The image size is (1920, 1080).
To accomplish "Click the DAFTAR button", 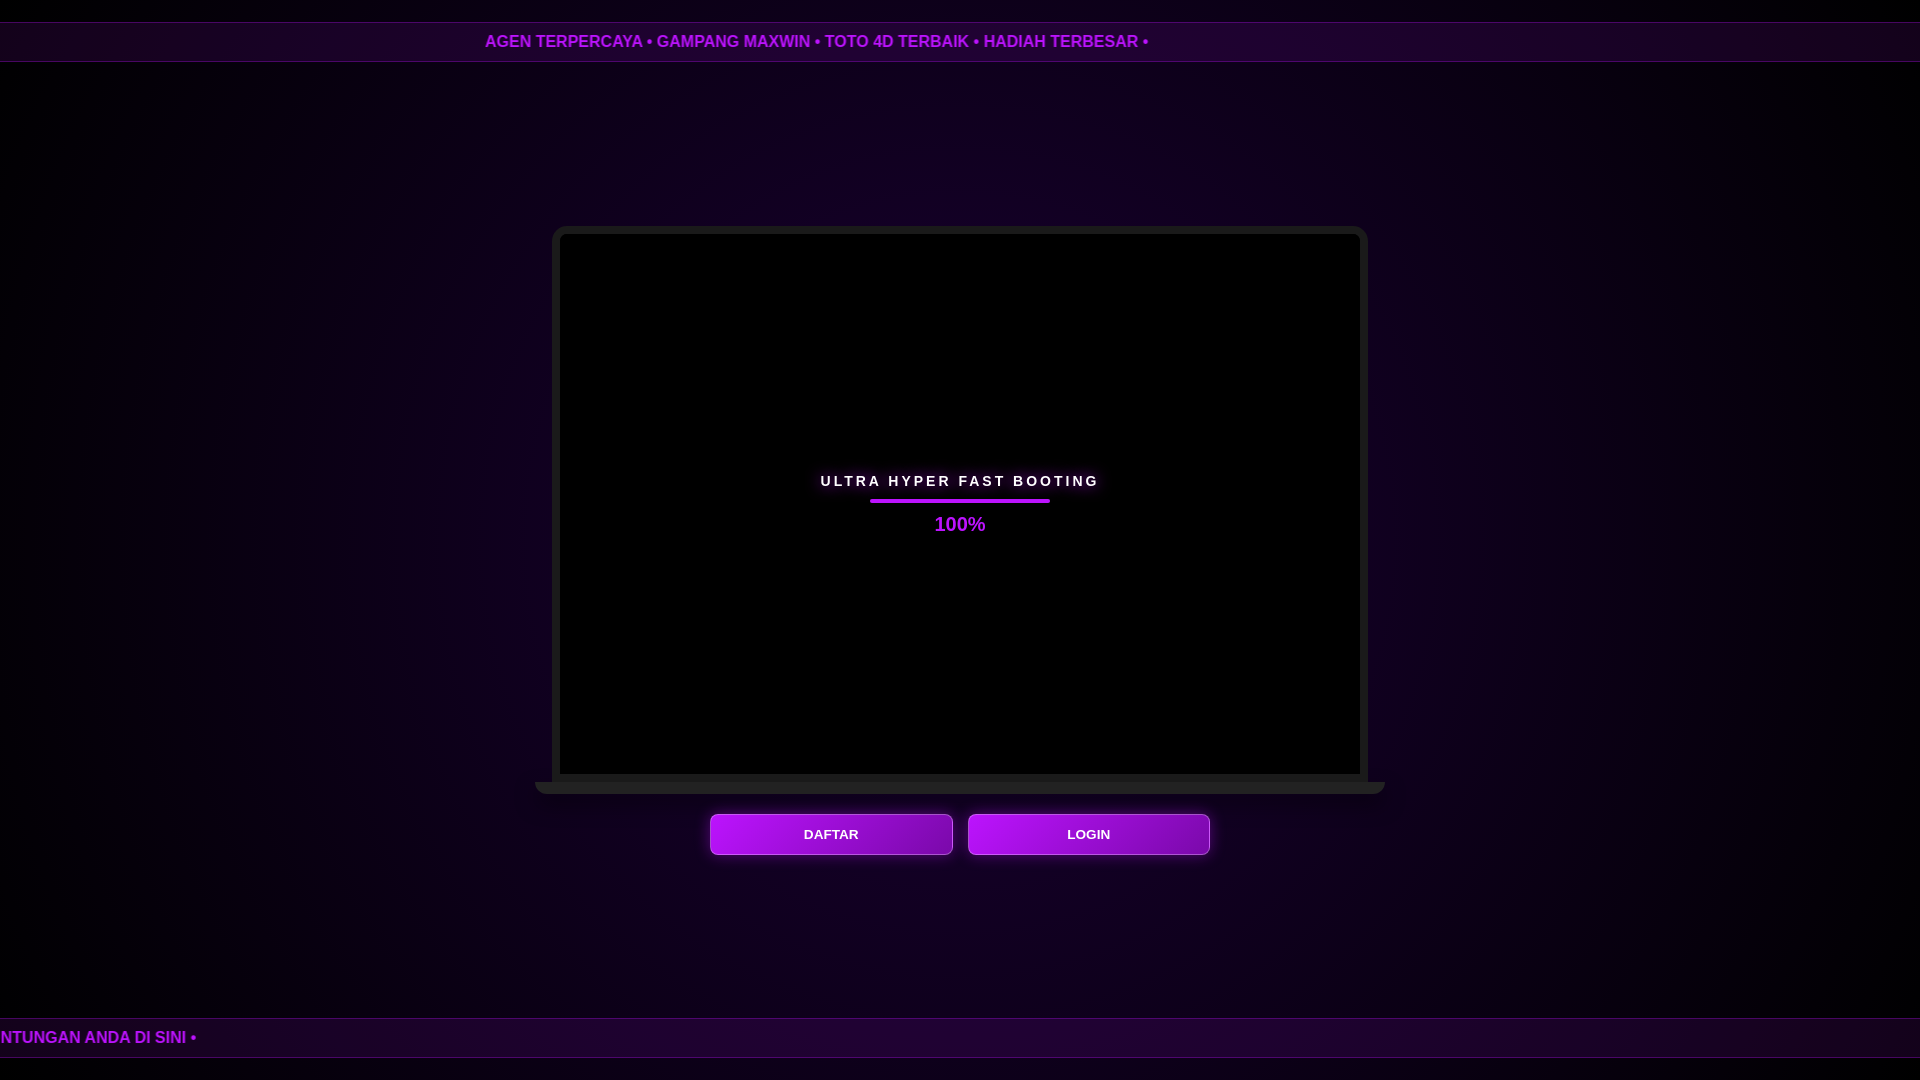I will click(x=830, y=834).
